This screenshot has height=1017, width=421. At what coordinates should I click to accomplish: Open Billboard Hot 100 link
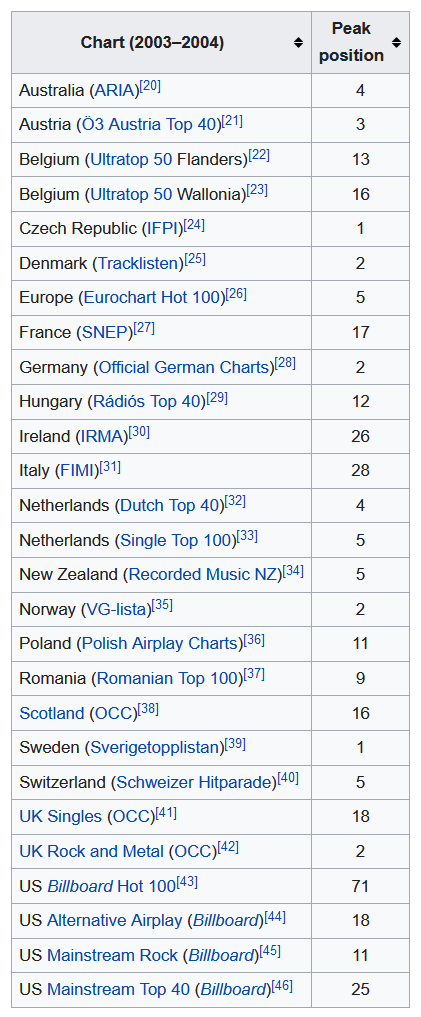[x=112, y=886]
